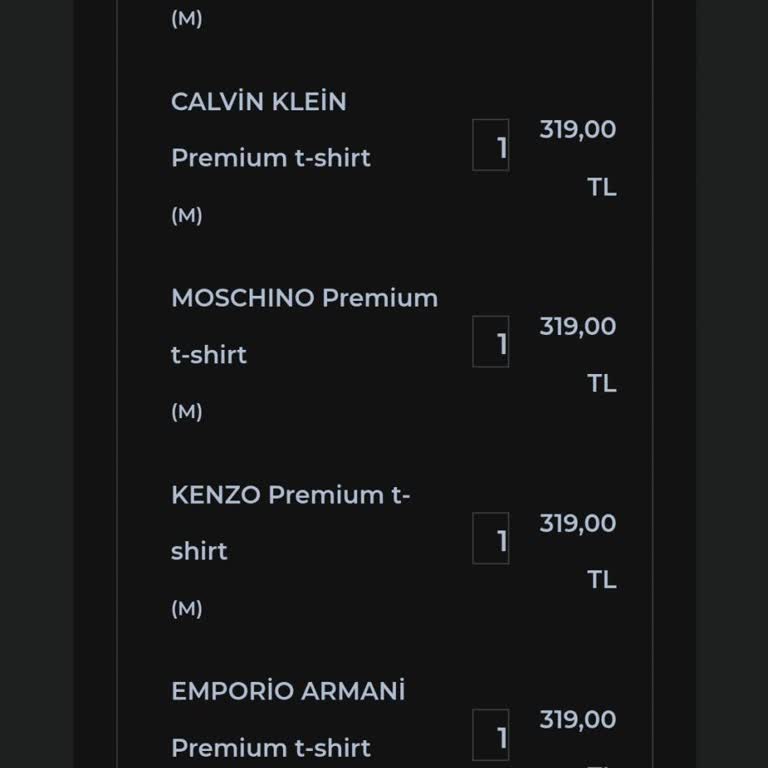Click the EMPORİO ARMANİ brand name

[x=288, y=692]
